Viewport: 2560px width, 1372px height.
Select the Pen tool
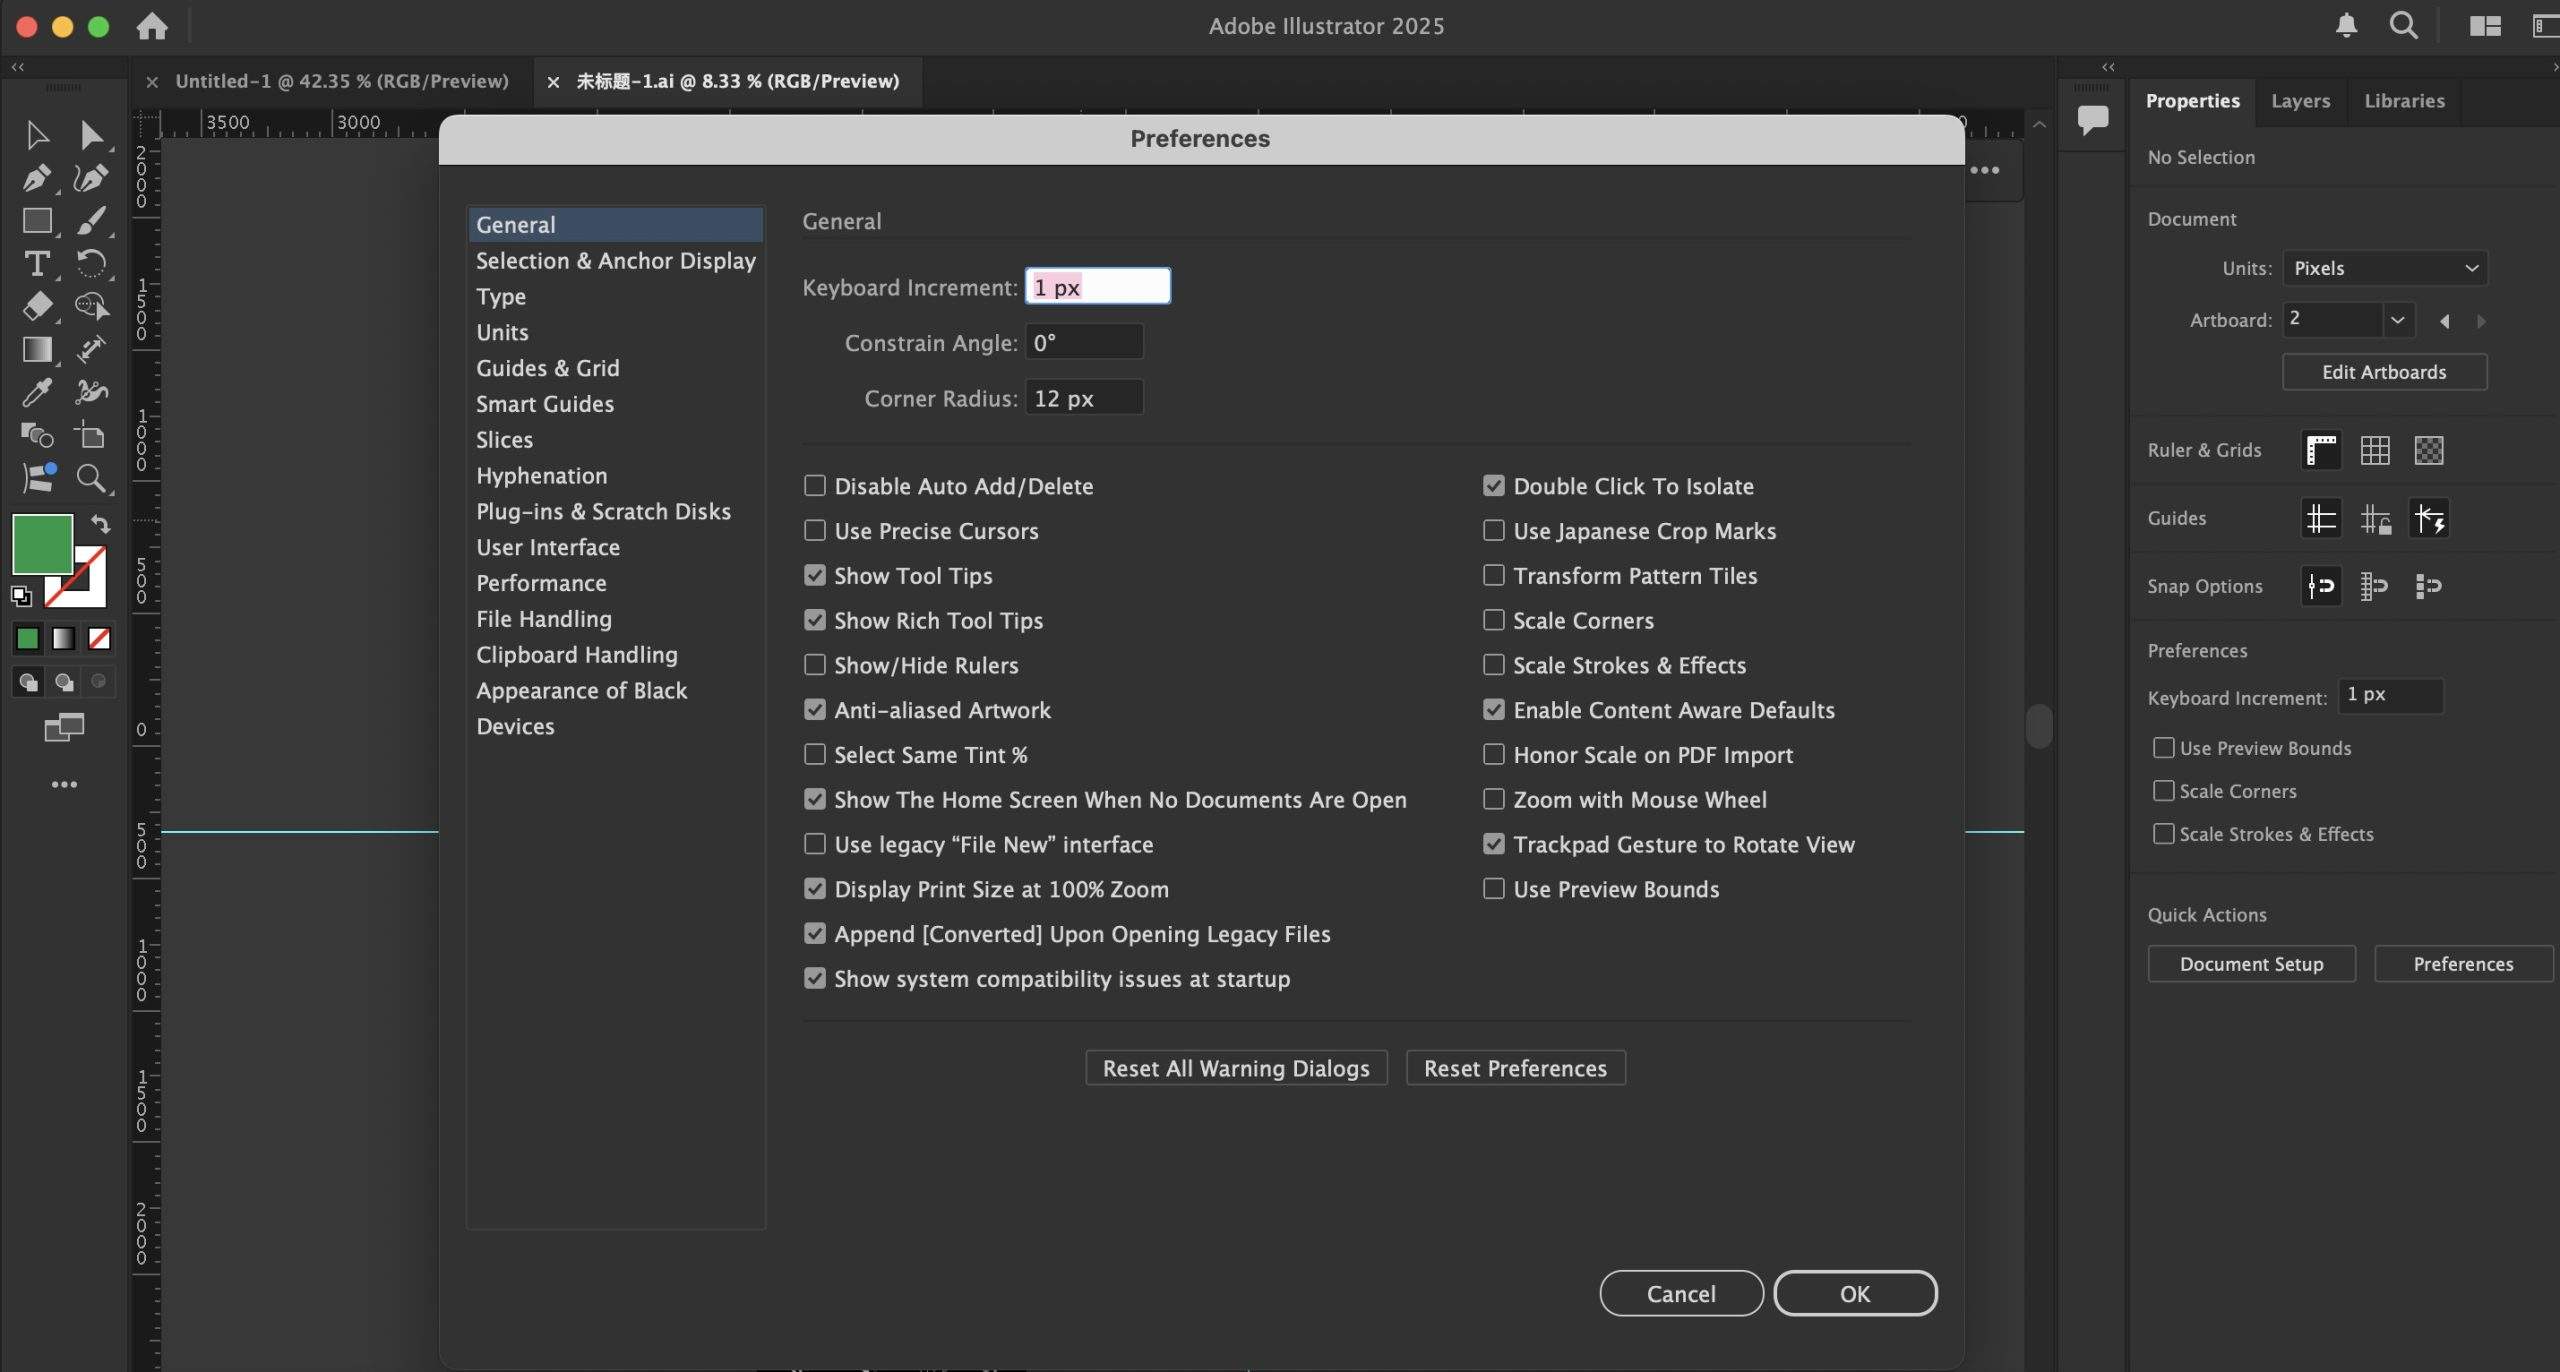click(36, 178)
